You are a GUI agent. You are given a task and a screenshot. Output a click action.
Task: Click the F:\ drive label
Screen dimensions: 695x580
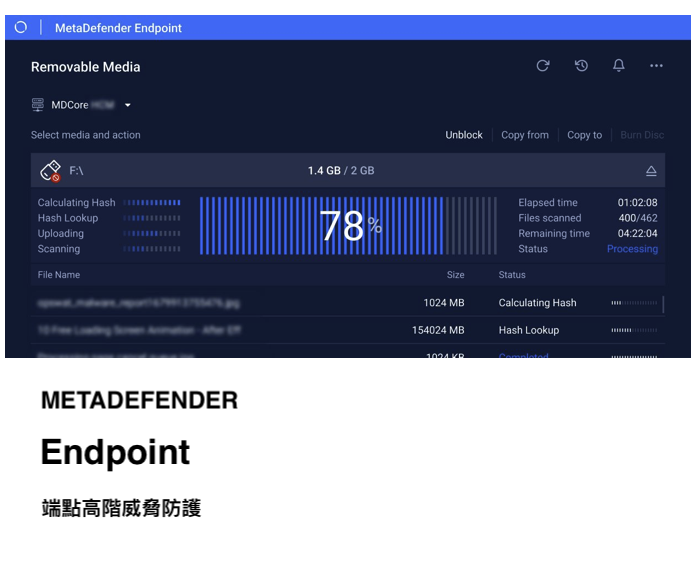pos(76,171)
